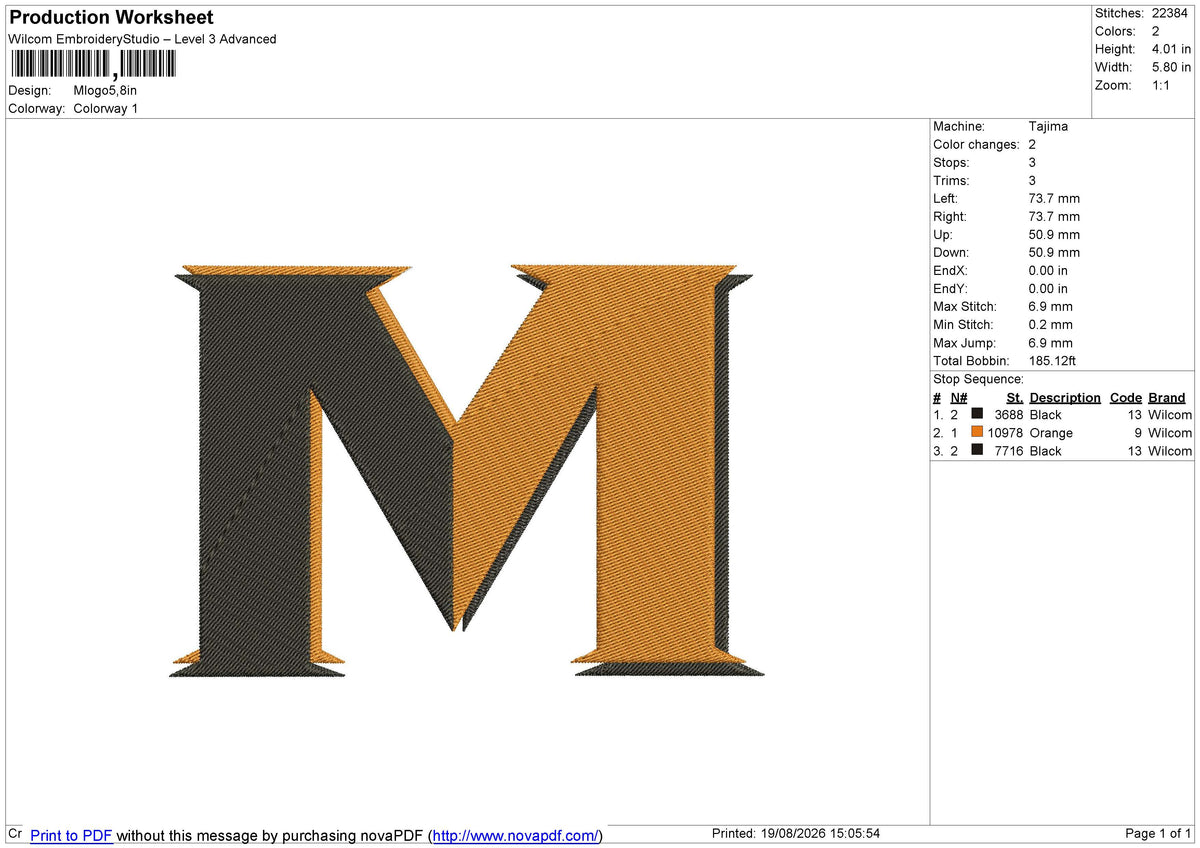Click the 'Description' column header

pyautogui.click(x=1065, y=397)
